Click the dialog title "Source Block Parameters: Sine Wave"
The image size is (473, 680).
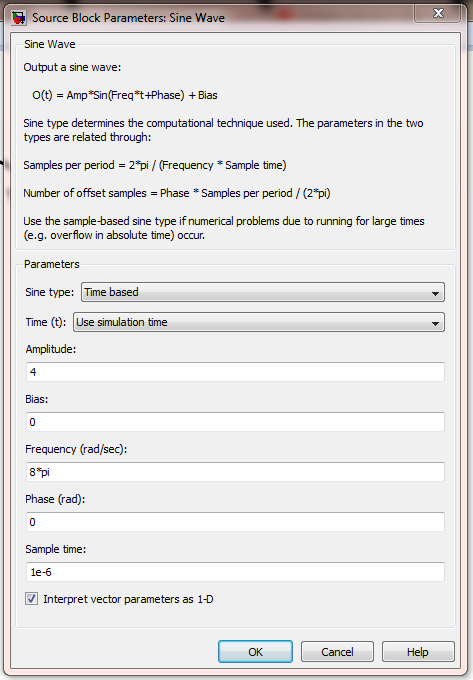tap(128, 18)
